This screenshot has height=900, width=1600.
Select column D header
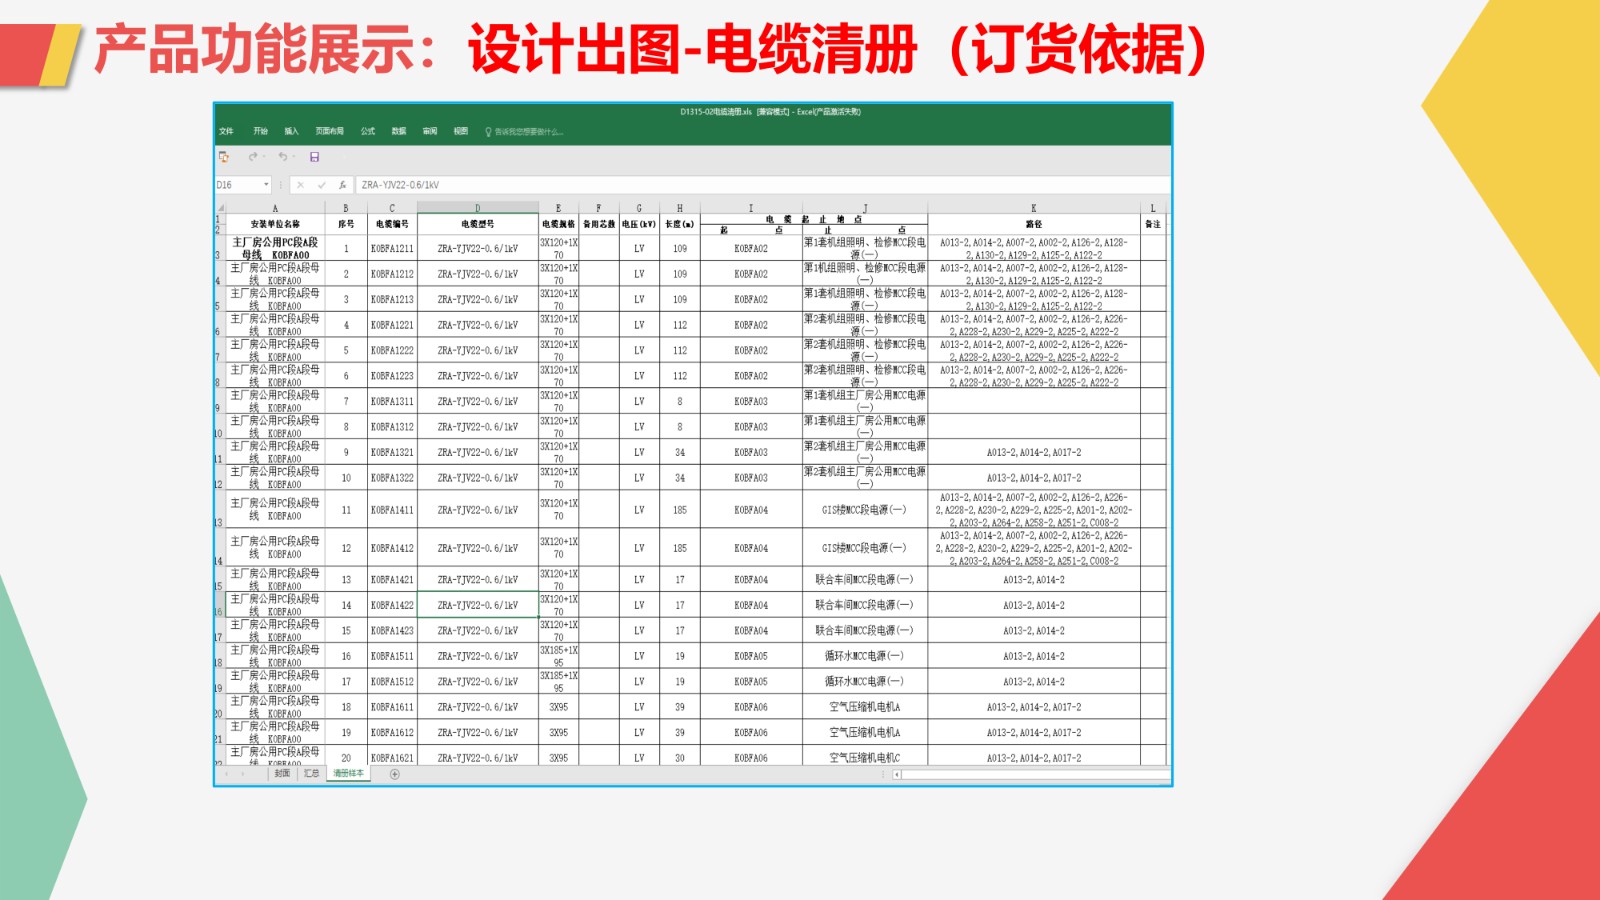point(477,209)
